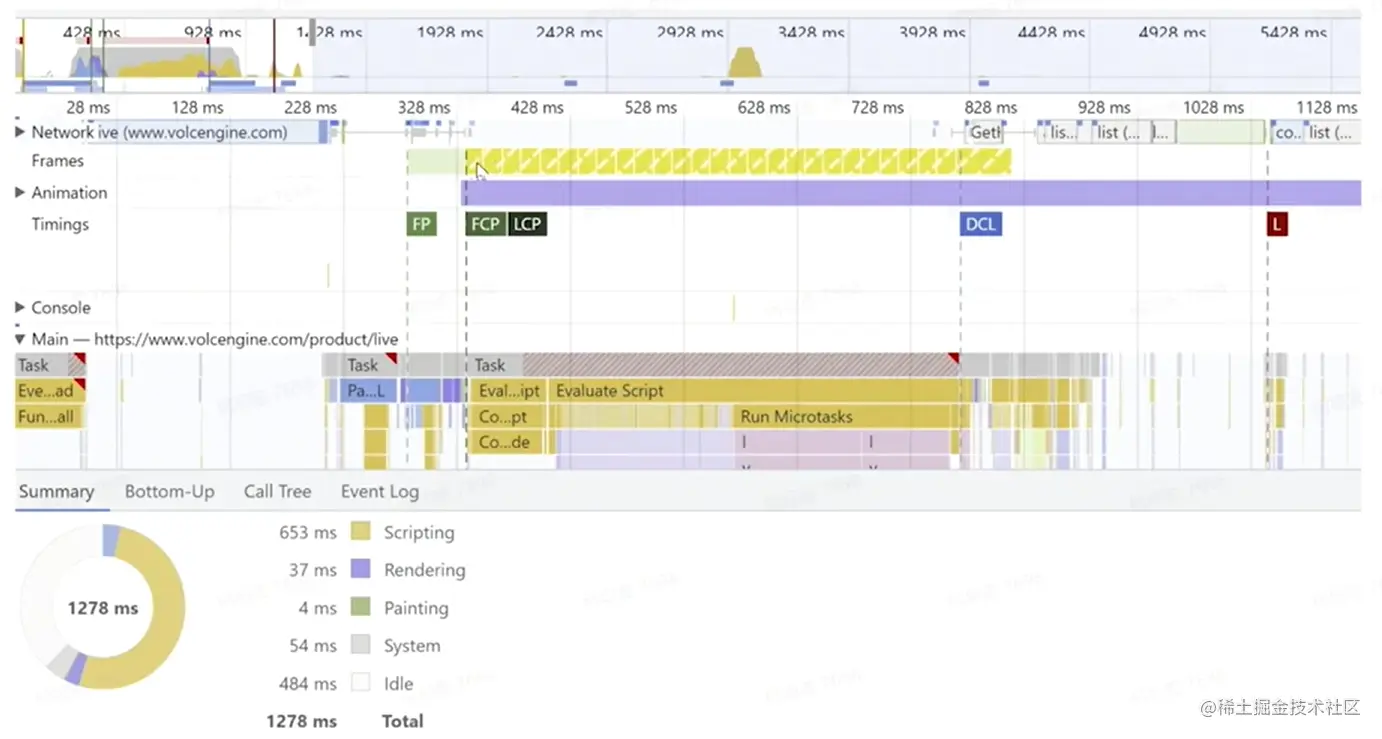Click the DCL timing marker

(981, 224)
